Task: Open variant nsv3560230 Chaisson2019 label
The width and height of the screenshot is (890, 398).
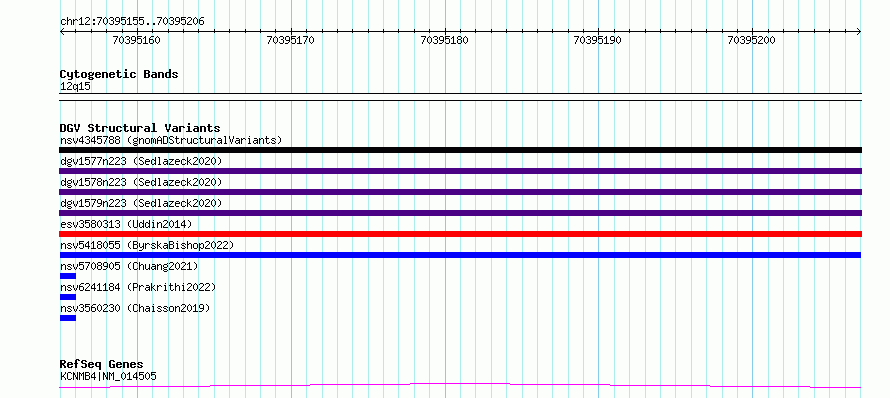Action: [135, 308]
